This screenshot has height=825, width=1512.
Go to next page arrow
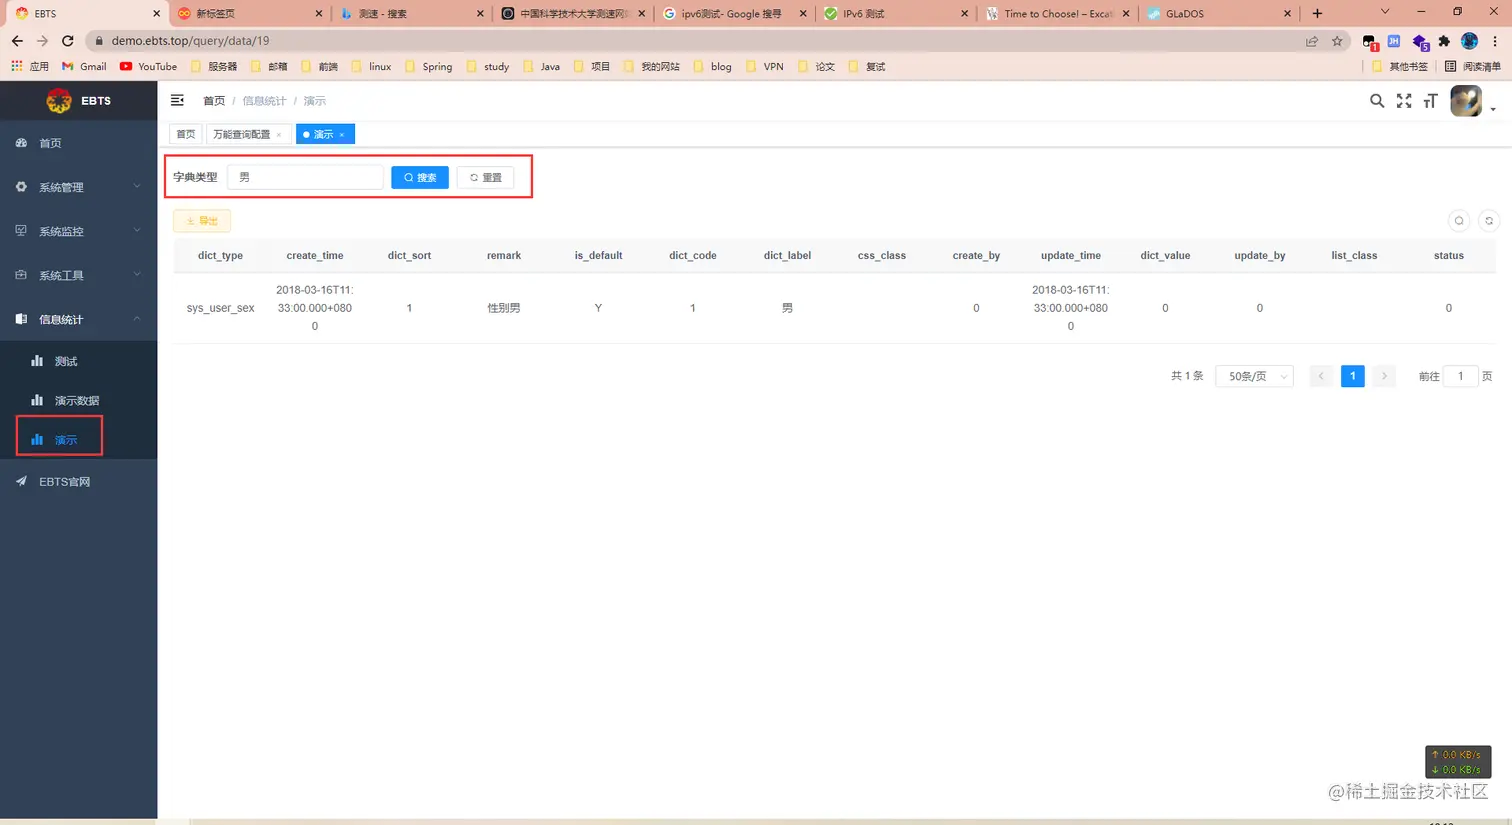1384,376
